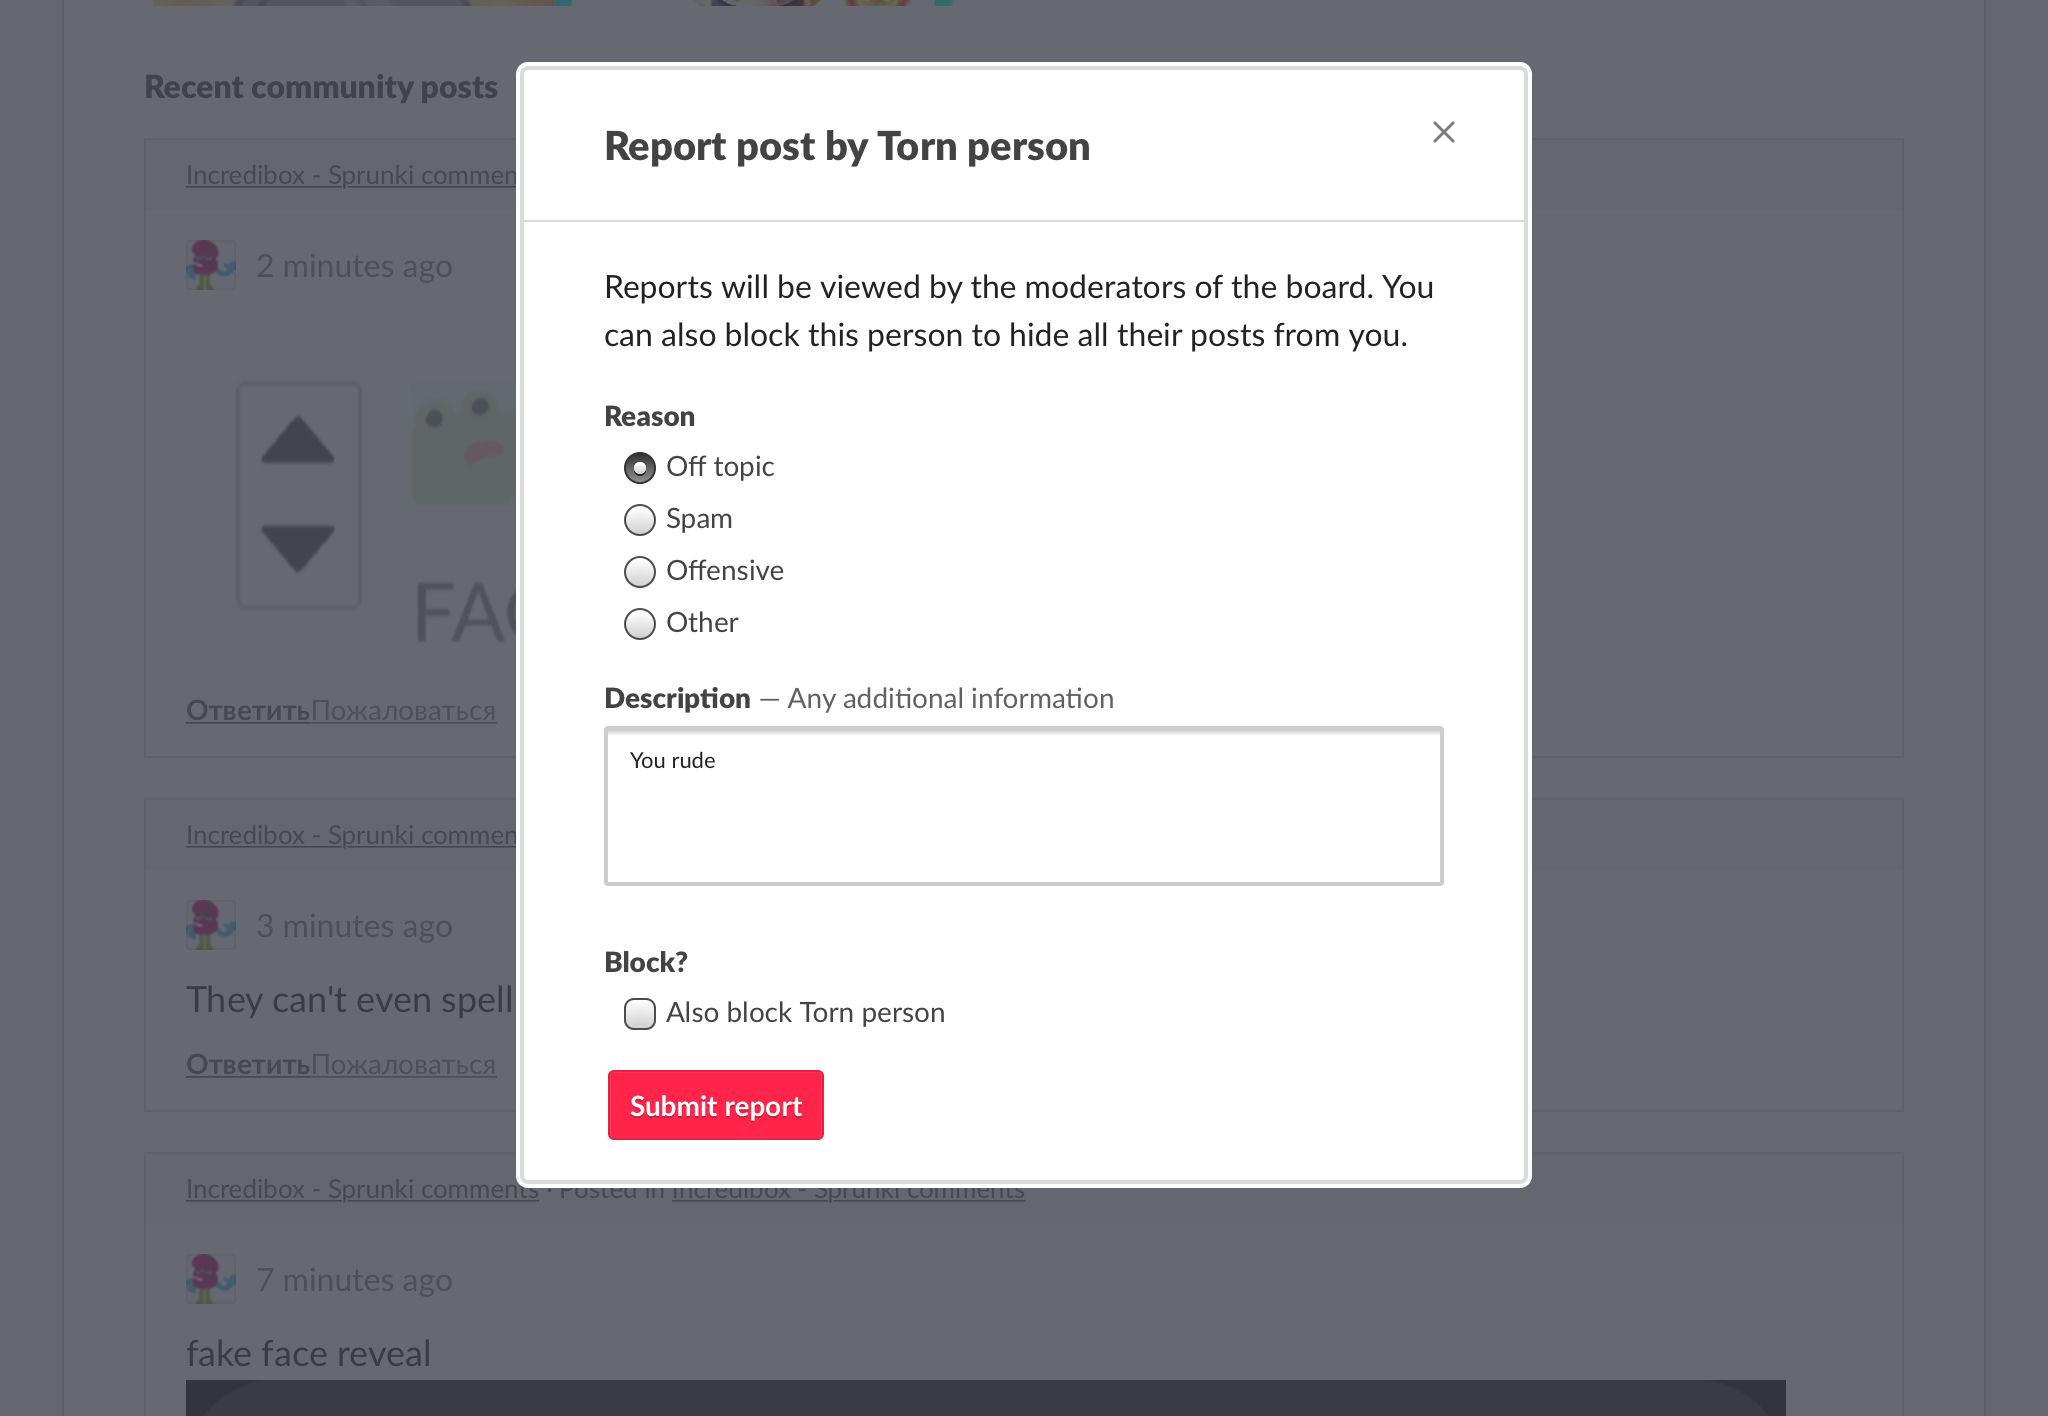
Task: Open avatar of 3 minutes ago post
Action: pyautogui.click(x=211, y=925)
